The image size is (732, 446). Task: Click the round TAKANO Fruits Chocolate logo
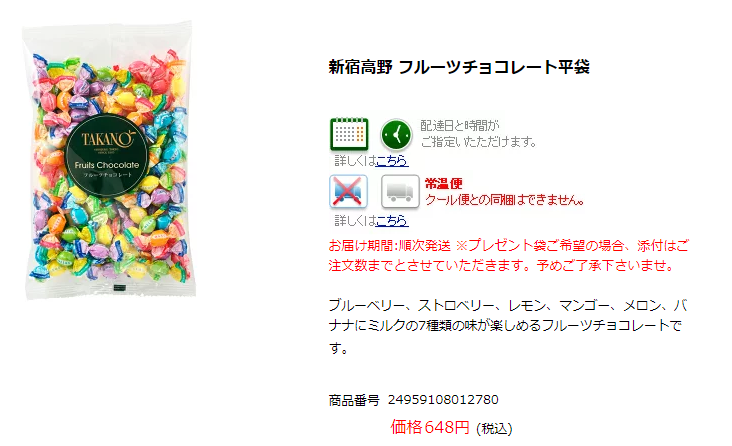coord(107,155)
